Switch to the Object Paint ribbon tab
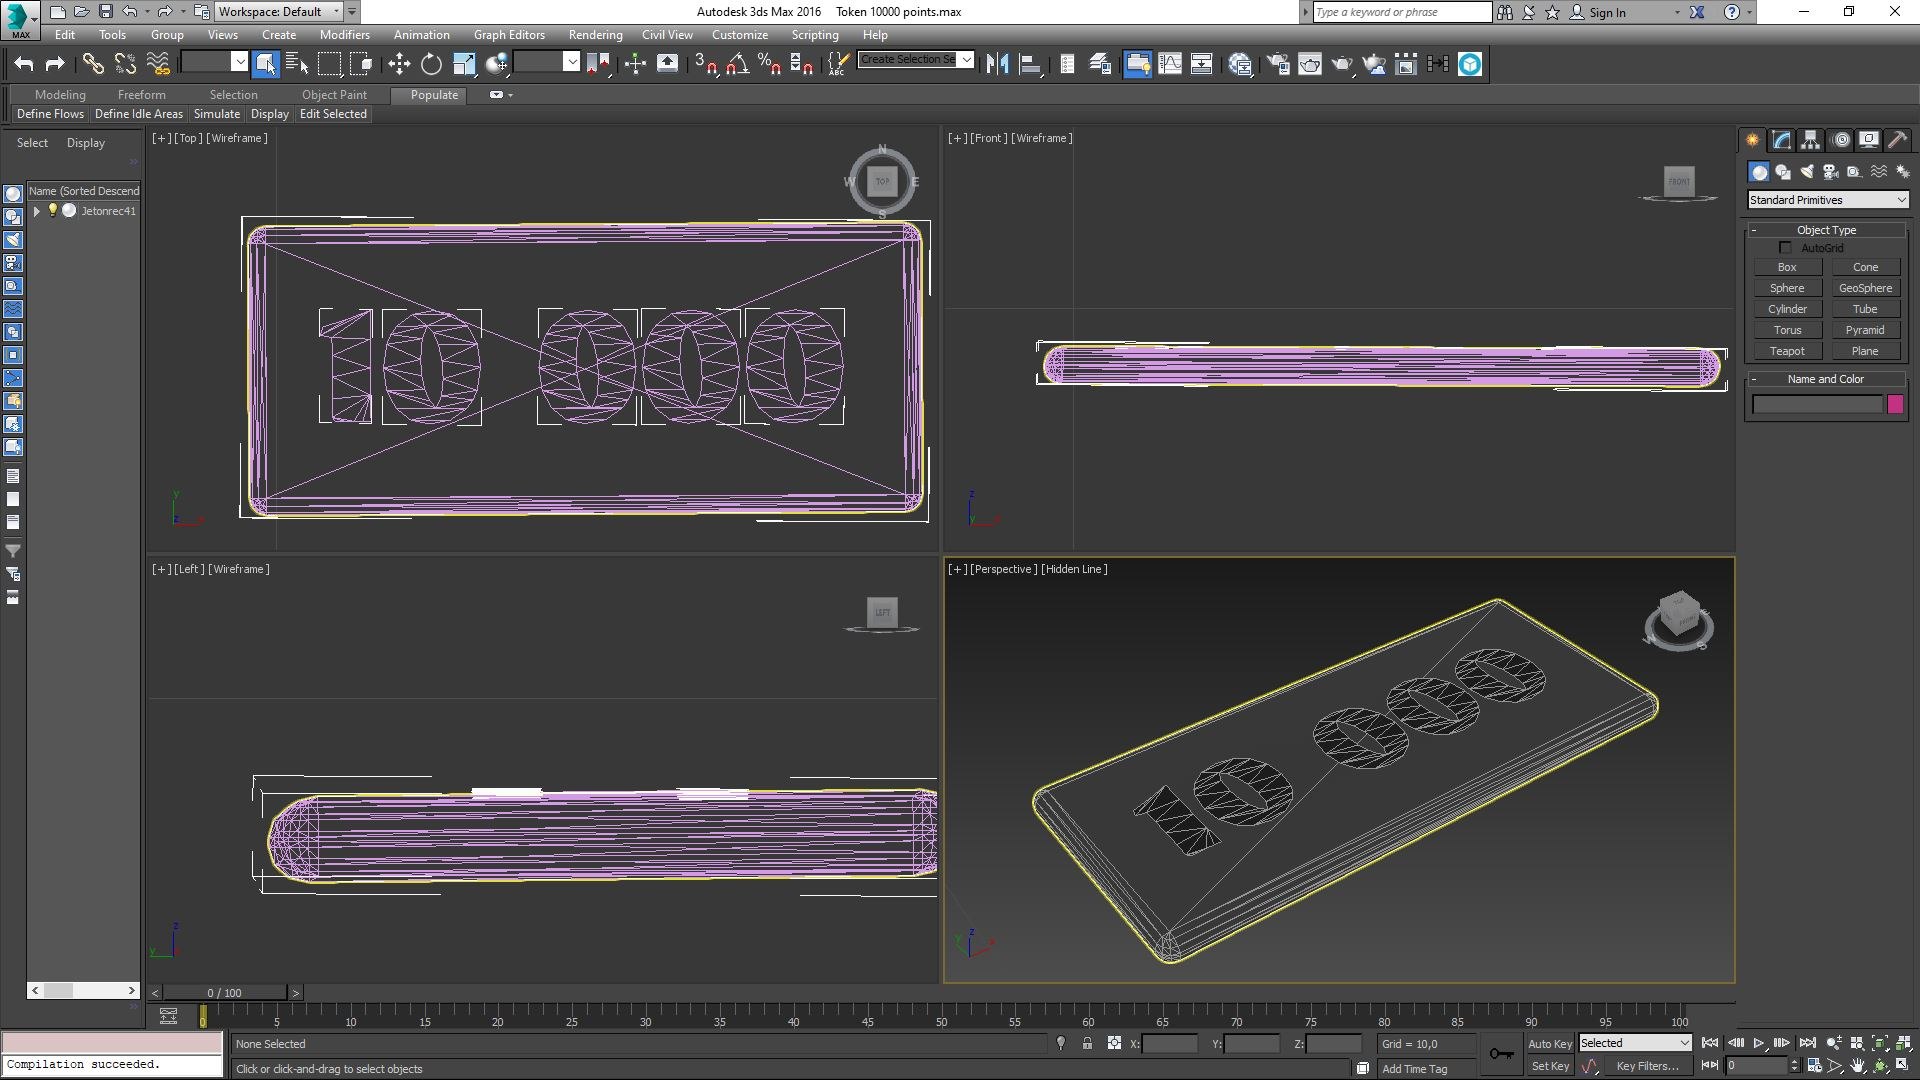The image size is (1920, 1080). tap(334, 94)
